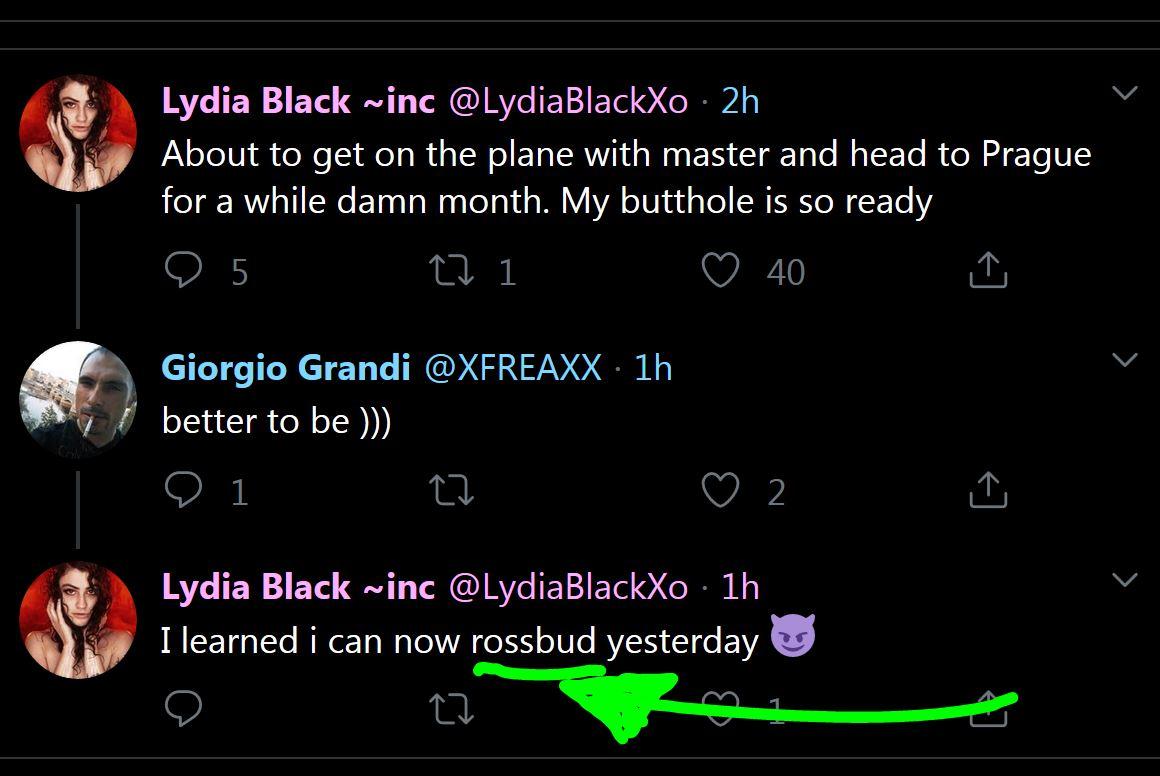Reply to the 'rossbud yesterday' tweet
This screenshot has height=776, width=1160.
point(183,708)
